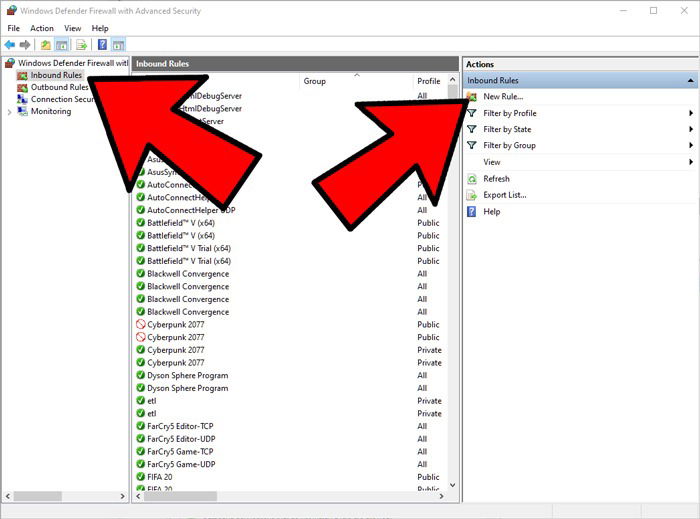Open the Help menu in menu bar
The height and width of the screenshot is (519, 700).
click(100, 28)
